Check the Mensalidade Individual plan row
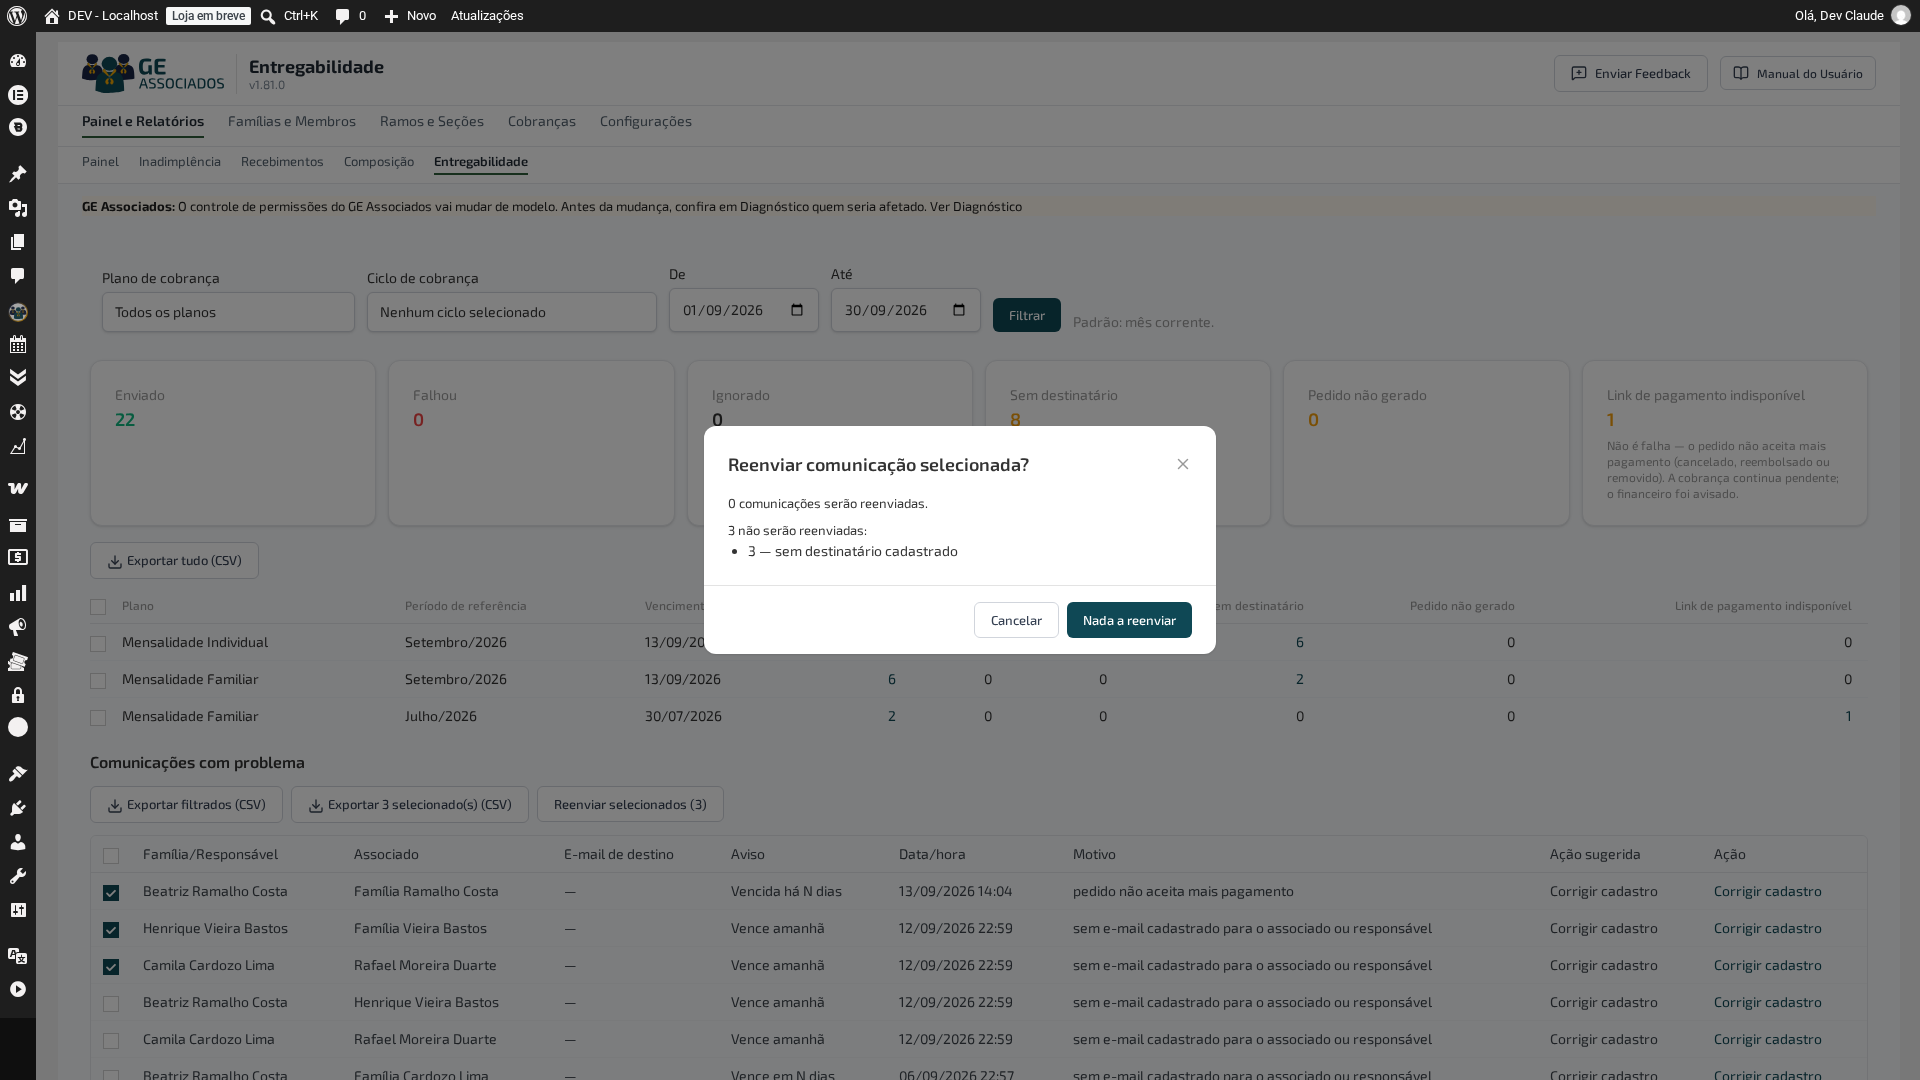The image size is (1920, 1080). (x=98, y=644)
